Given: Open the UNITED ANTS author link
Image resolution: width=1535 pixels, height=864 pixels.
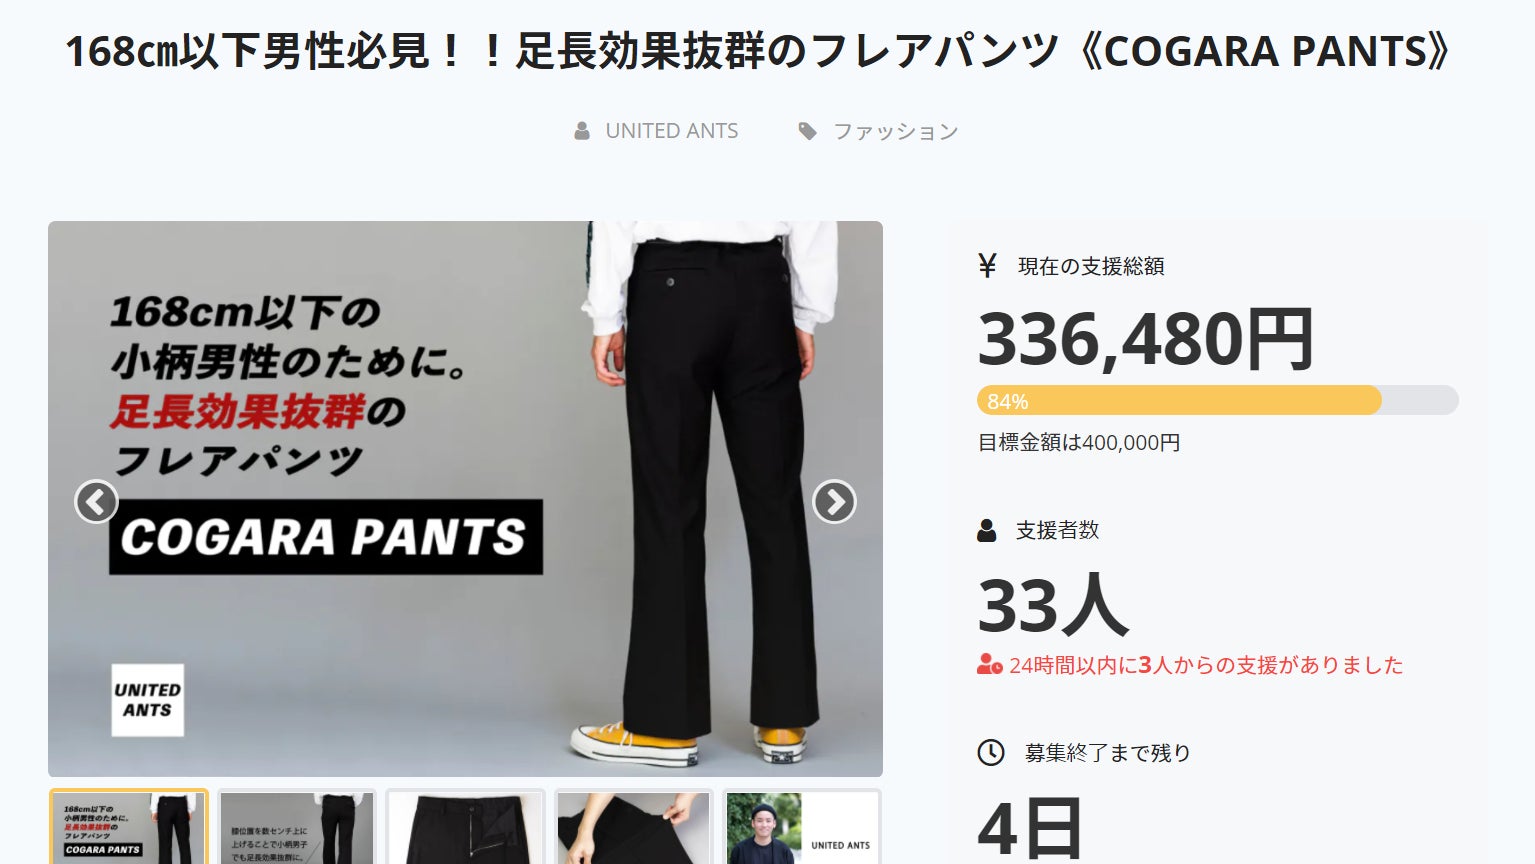Looking at the screenshot, I should click(672, 131).
